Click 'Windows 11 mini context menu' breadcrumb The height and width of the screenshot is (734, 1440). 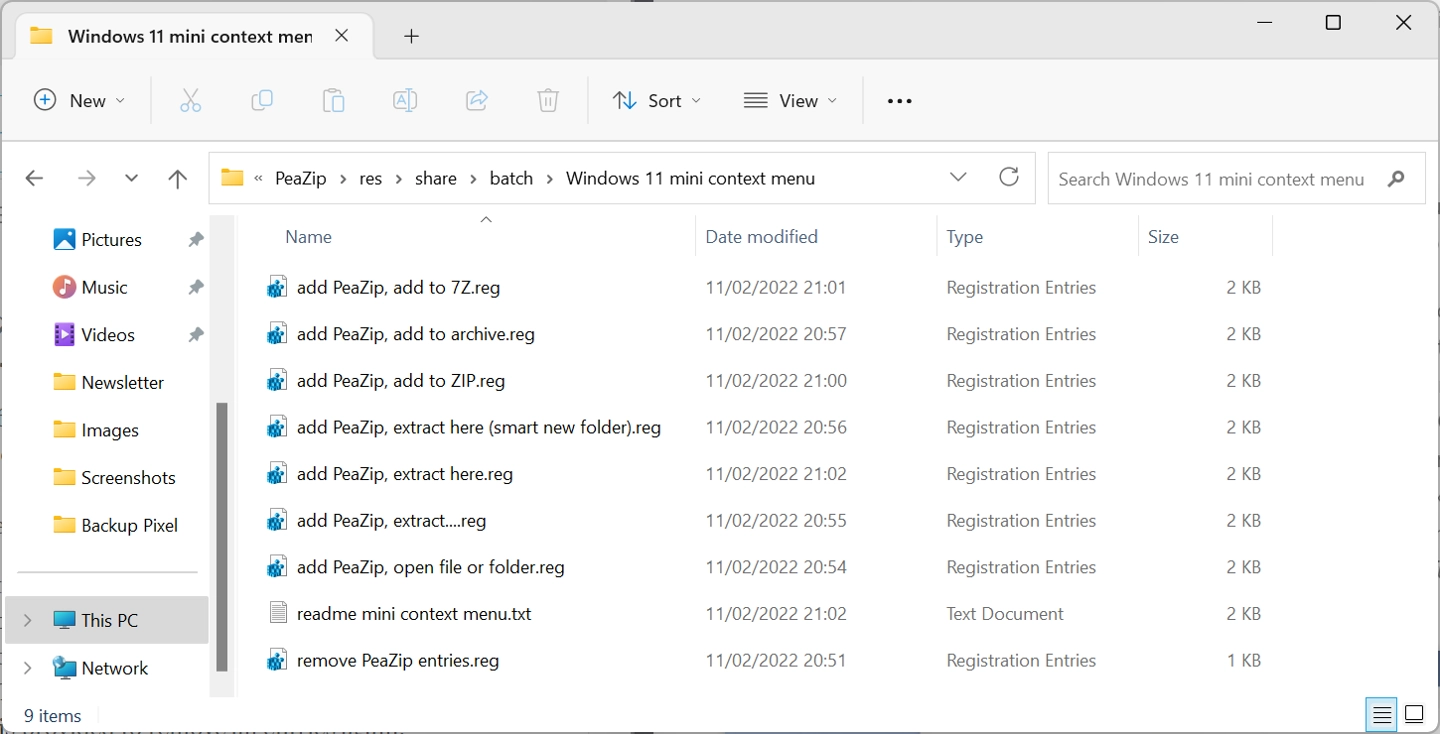click(x=690, y=179)
